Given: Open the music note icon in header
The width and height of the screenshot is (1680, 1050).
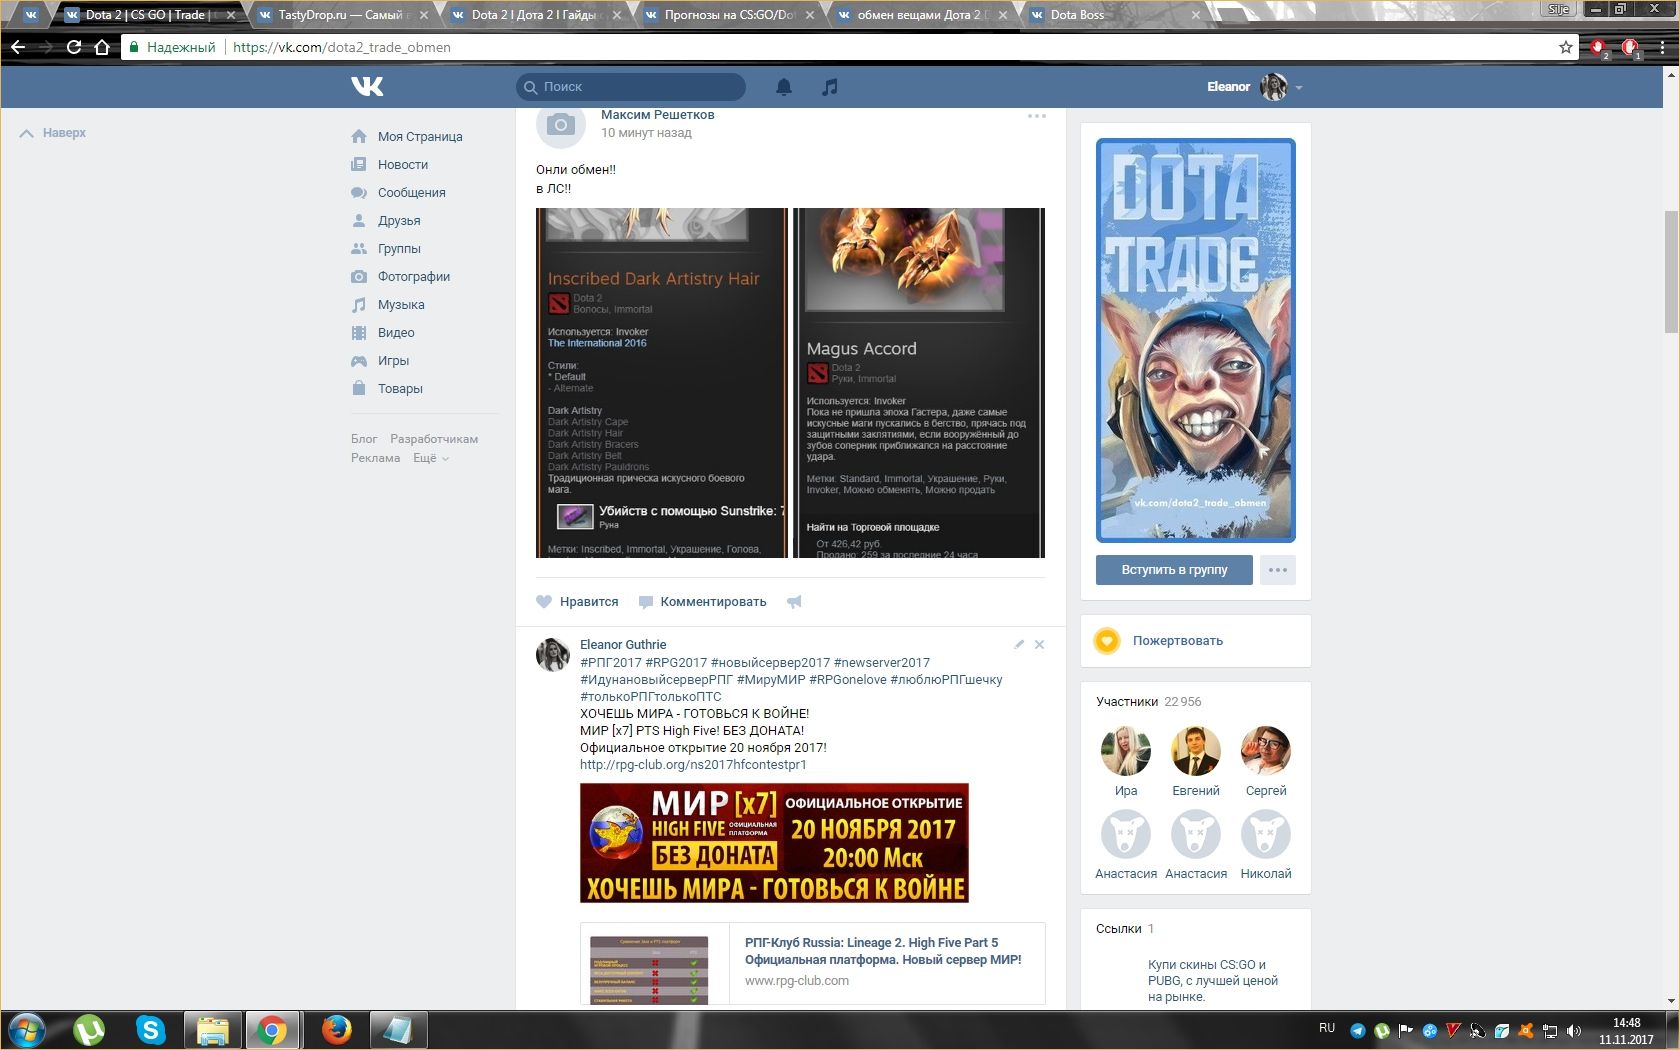Looking at the screenshot, I should point(829,87).
